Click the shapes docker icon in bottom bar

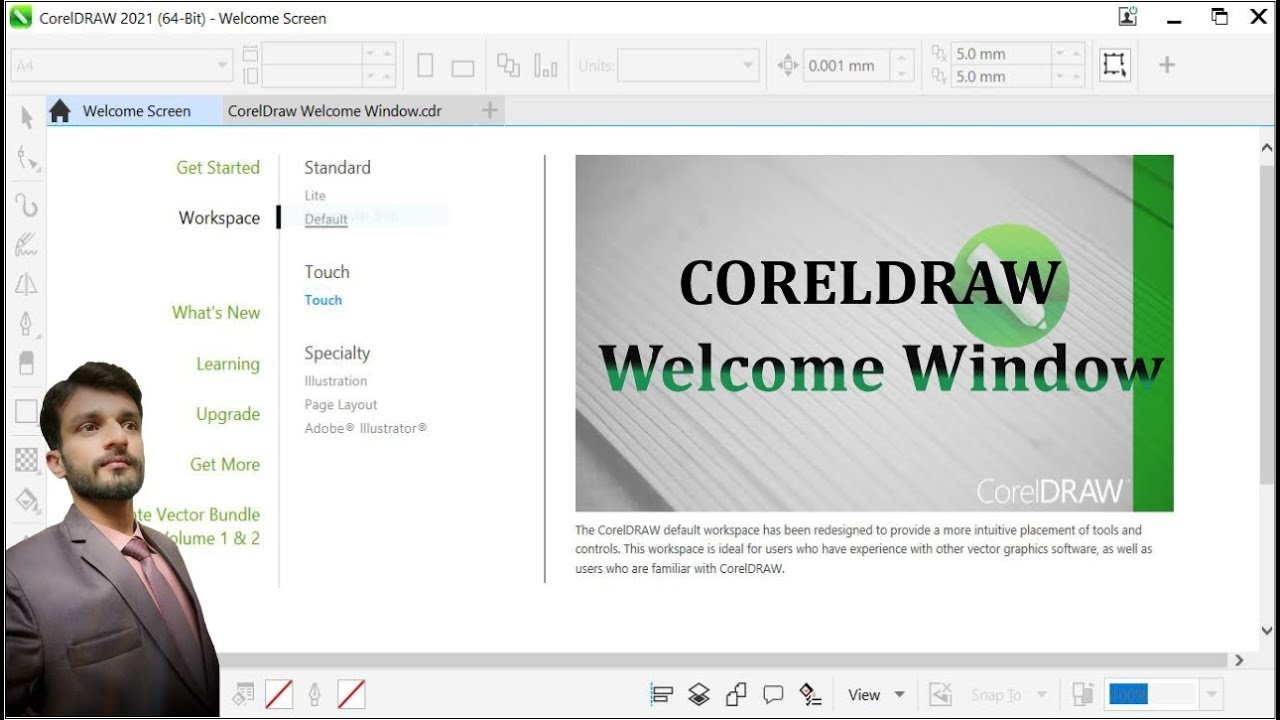pyautogui.click(x=736, y=694)
